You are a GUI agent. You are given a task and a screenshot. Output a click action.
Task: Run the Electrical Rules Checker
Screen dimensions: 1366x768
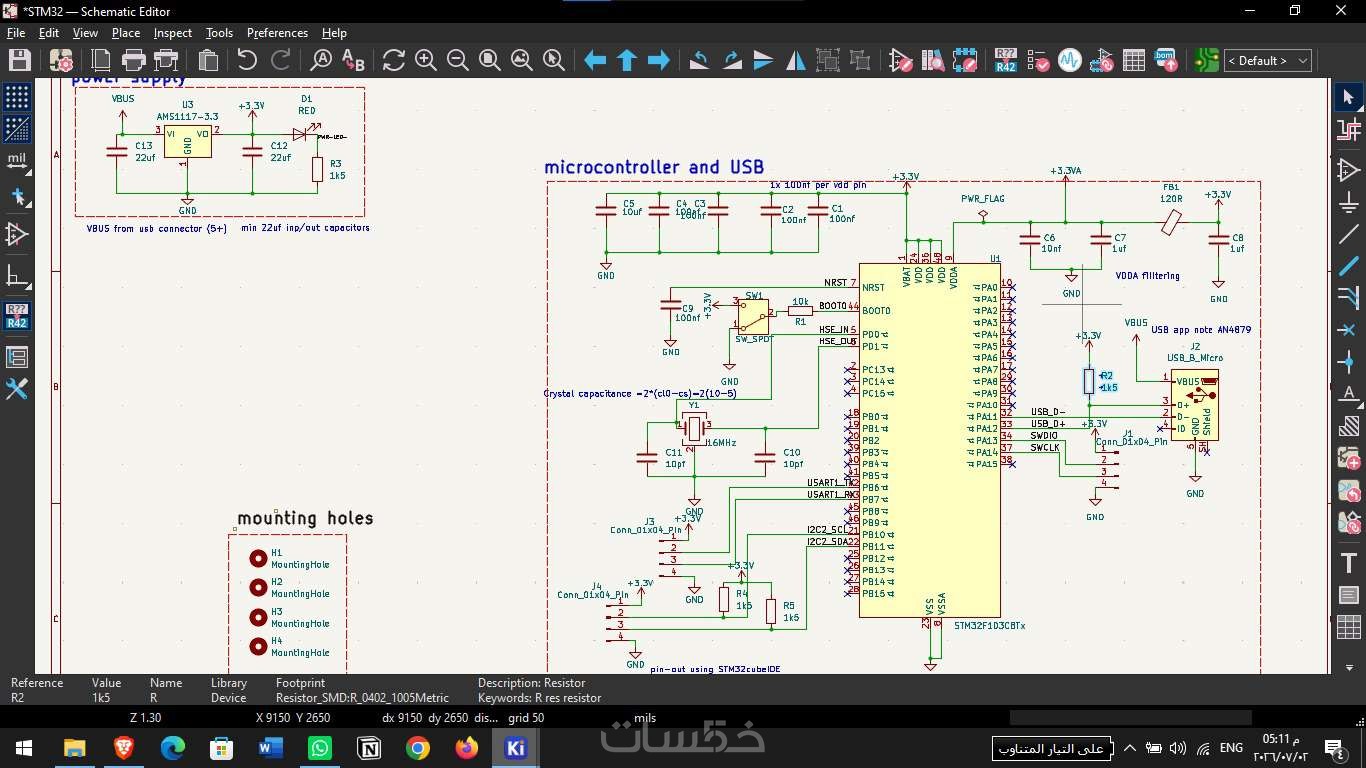pos(1037,60)
